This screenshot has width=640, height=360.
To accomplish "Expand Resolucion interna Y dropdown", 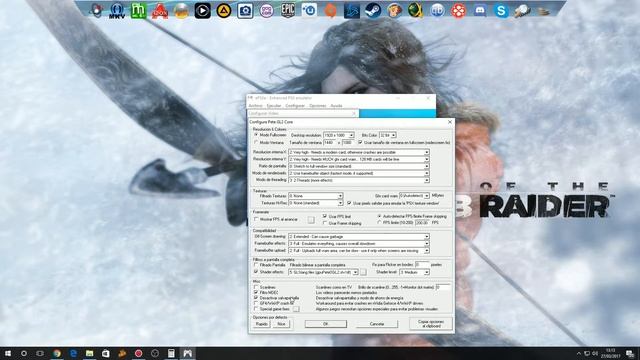I will 359,159.
